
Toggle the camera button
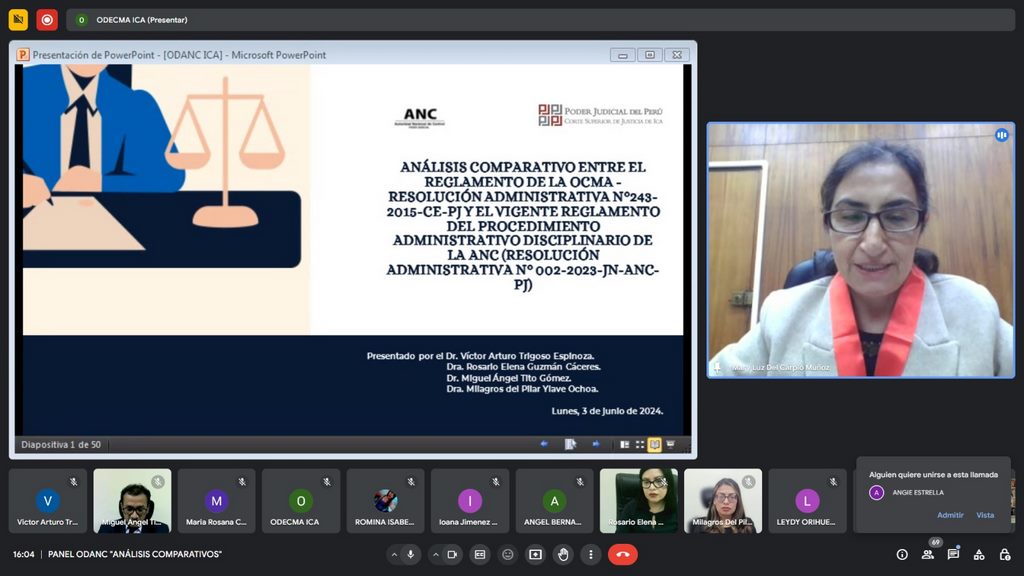452,554
